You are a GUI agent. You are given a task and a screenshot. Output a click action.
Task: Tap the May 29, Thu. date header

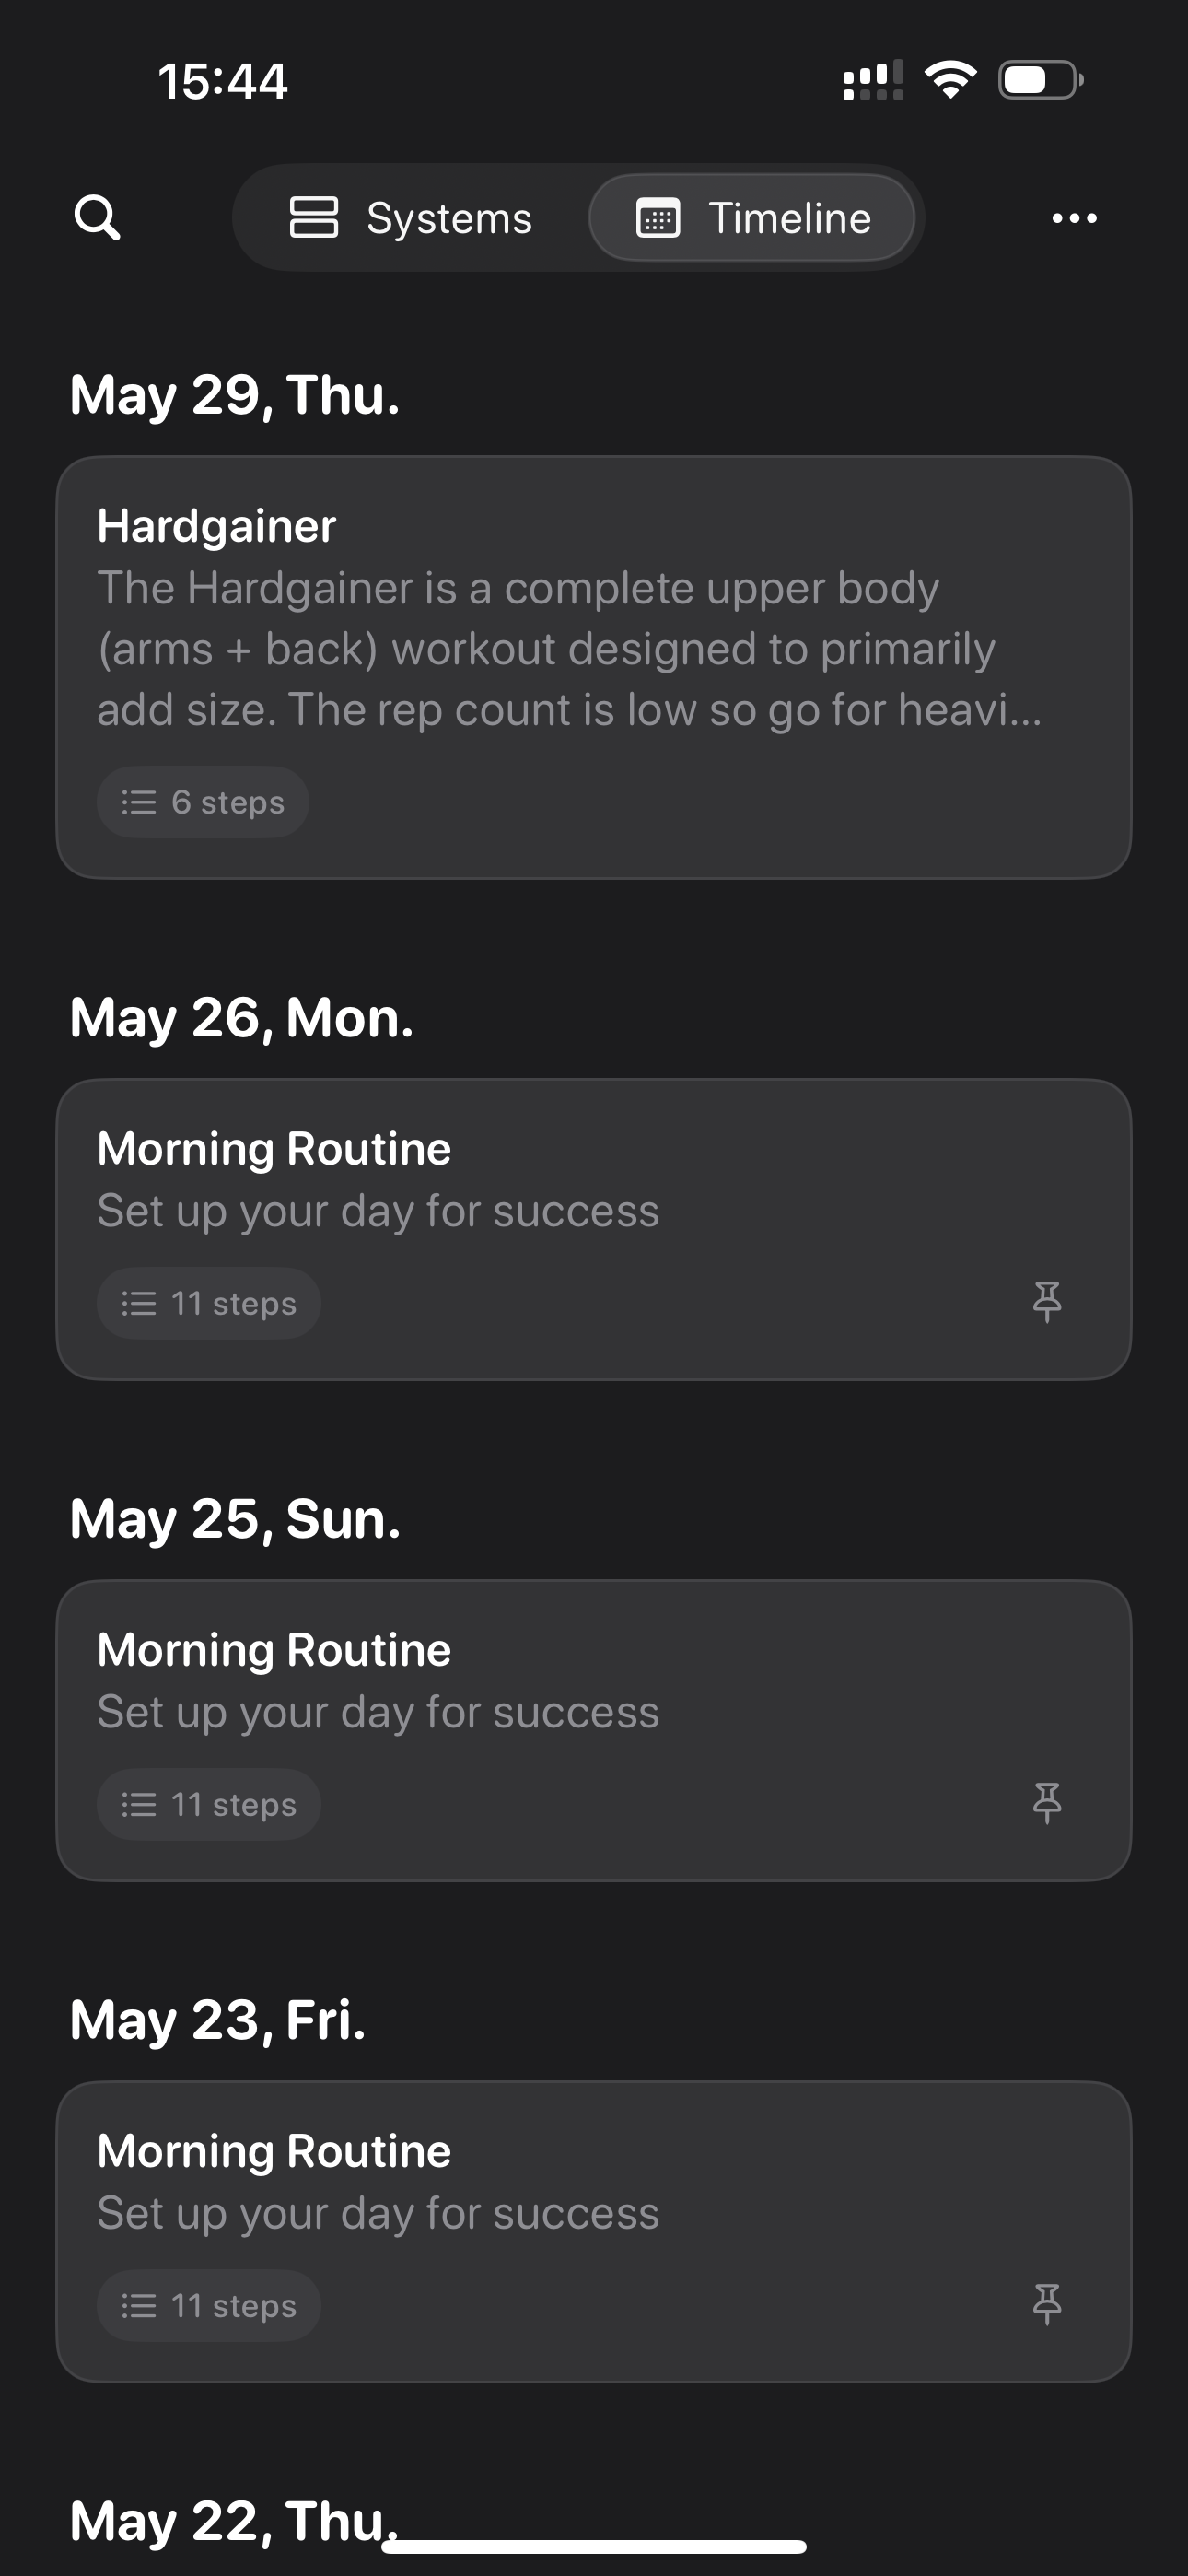coord(235,394)
